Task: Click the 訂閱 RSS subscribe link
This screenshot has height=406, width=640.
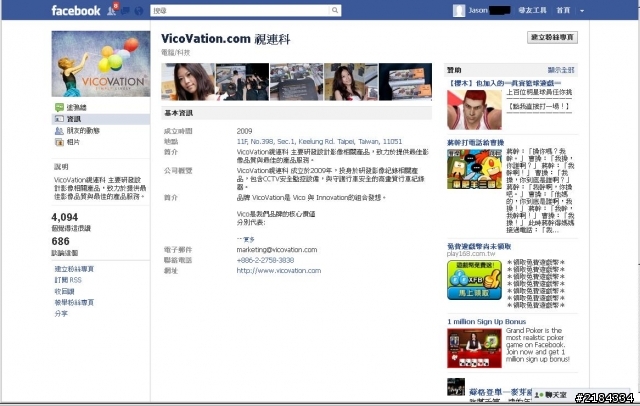Action: click(x=68, y=280)
